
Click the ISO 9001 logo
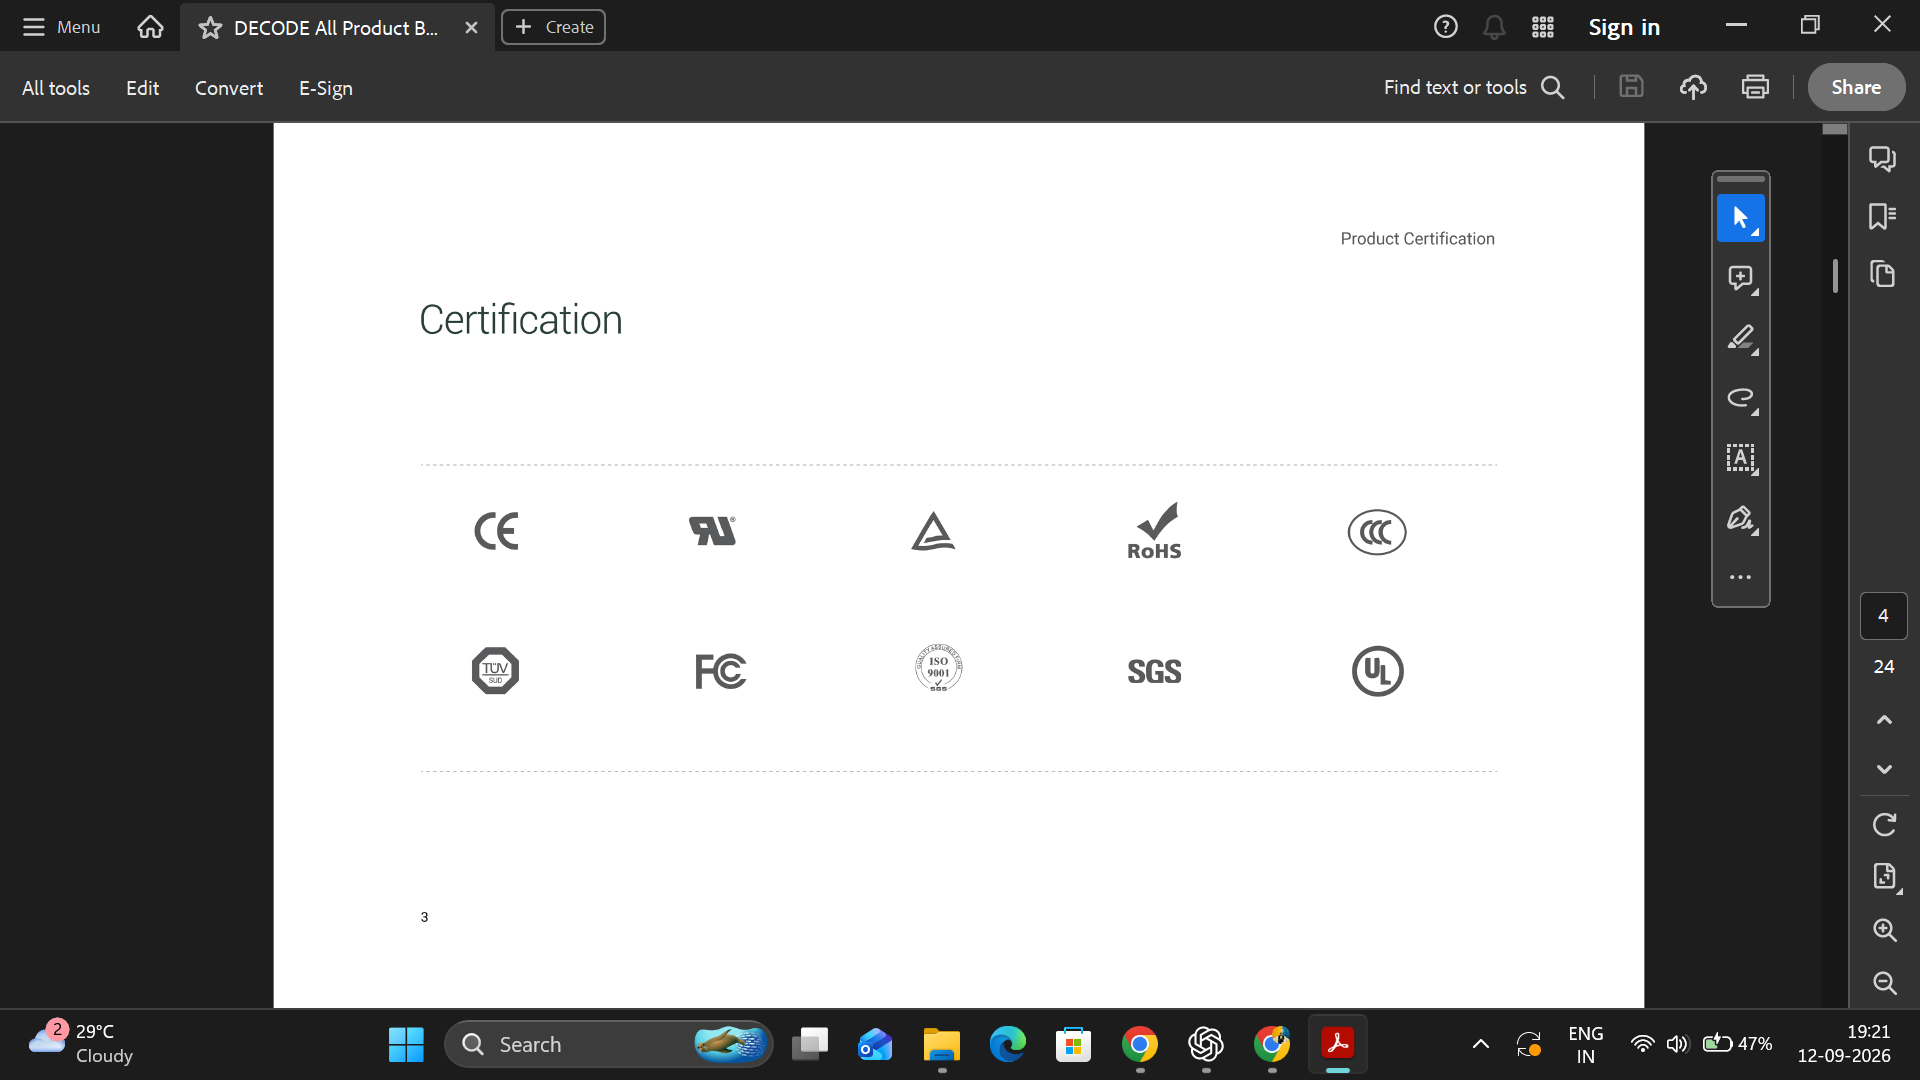coord(938,668)
